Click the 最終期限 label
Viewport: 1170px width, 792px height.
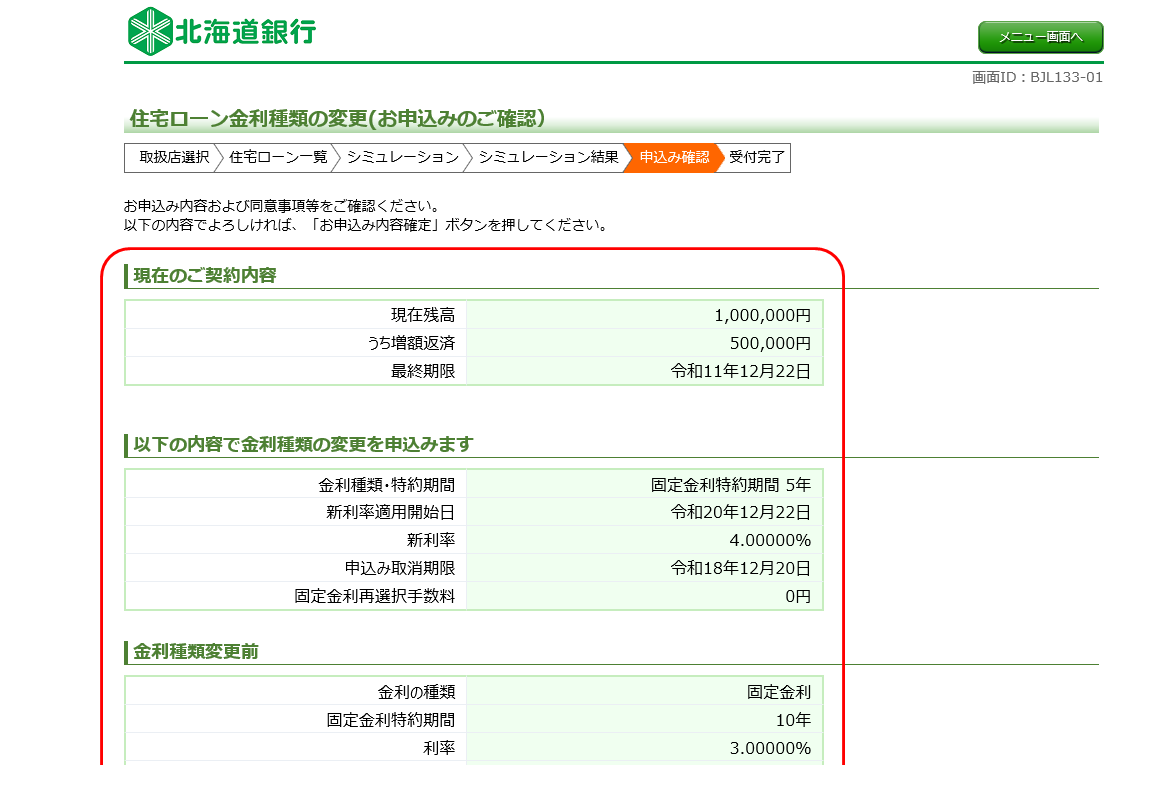[423, 371]
